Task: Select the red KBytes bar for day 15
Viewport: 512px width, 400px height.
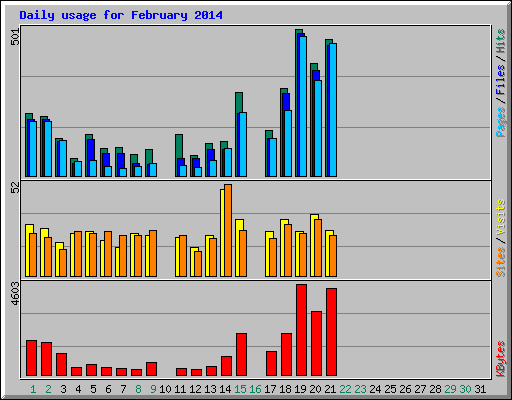Action: point(241,354)
